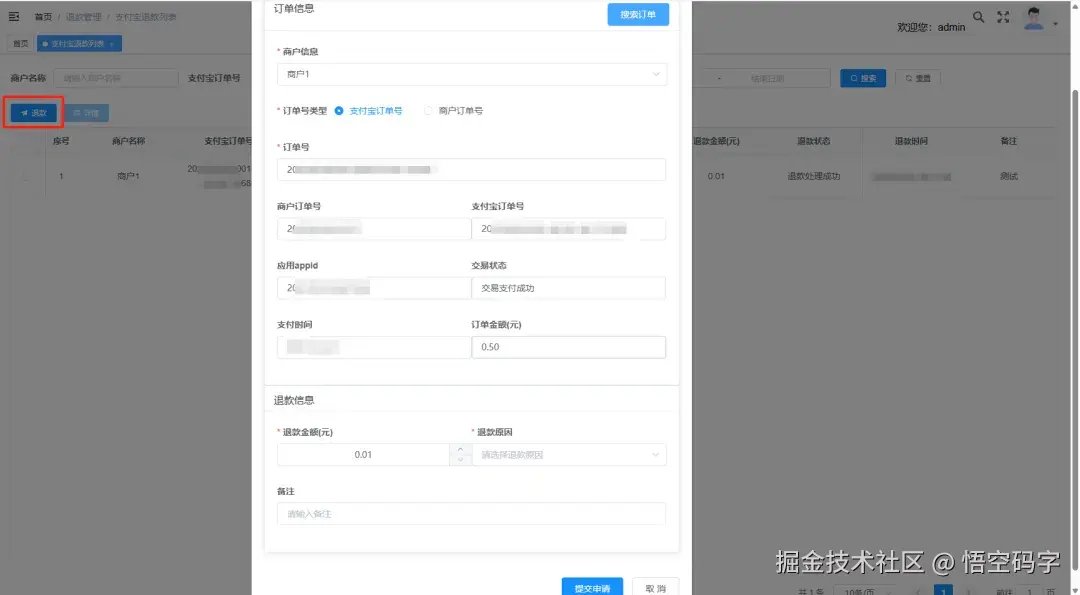This screenshot has height=595, width=1080.
Task: Click the 取消 cancel button
Action: click(x=655, y=588)
